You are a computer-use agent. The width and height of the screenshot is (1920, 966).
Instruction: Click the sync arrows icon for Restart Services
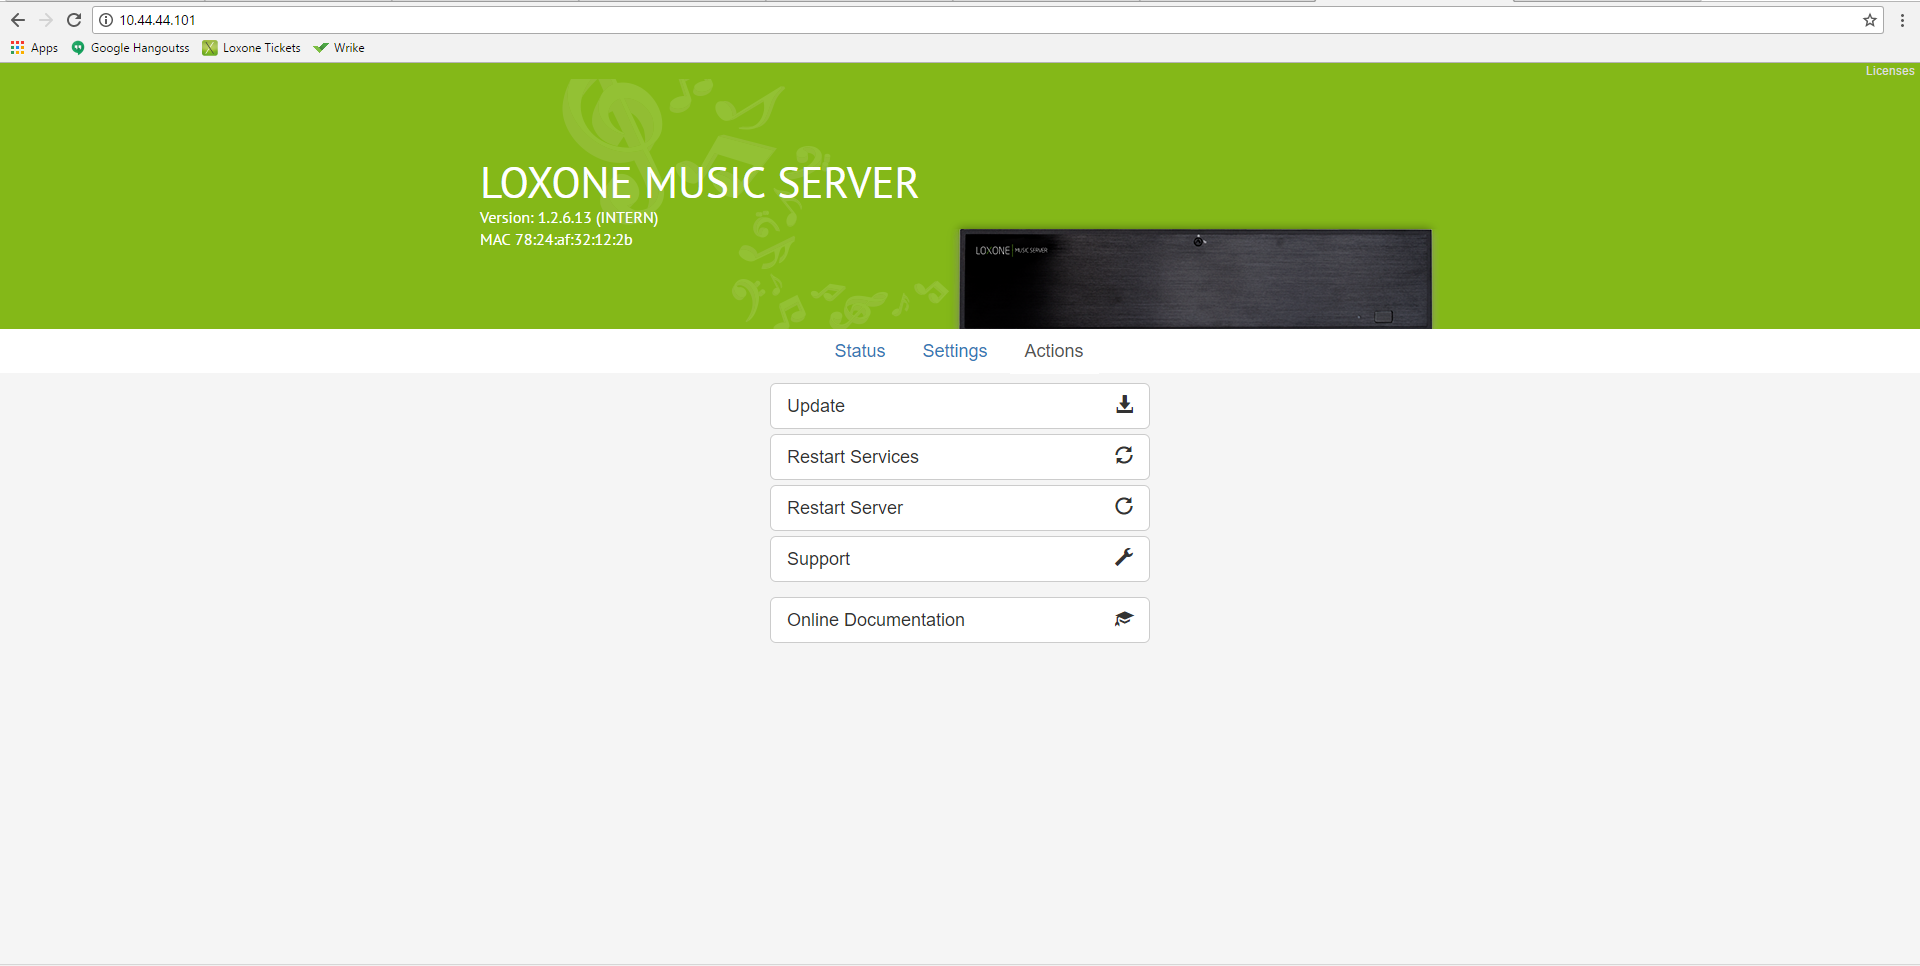pyautogui.click(x=1124, y=456)
